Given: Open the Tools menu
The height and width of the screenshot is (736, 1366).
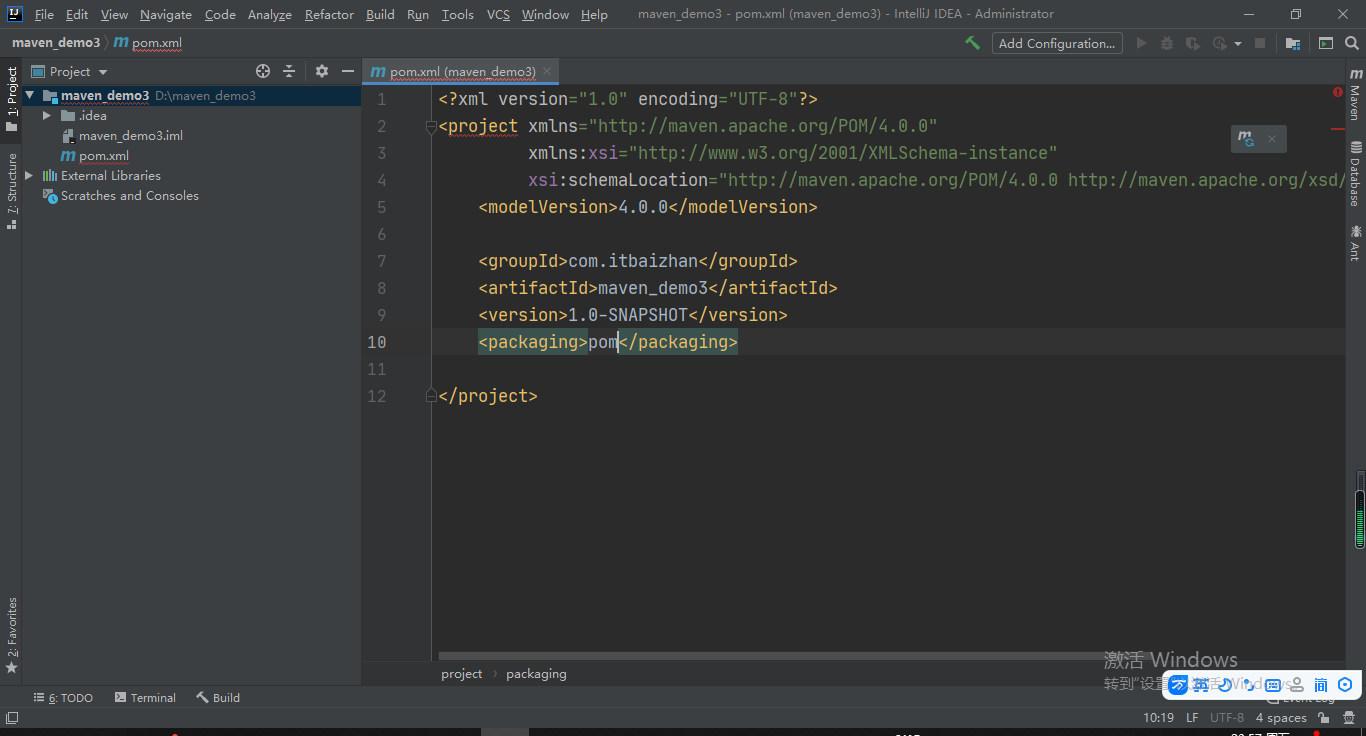Looking at the screenshot, I should (458, 14).
